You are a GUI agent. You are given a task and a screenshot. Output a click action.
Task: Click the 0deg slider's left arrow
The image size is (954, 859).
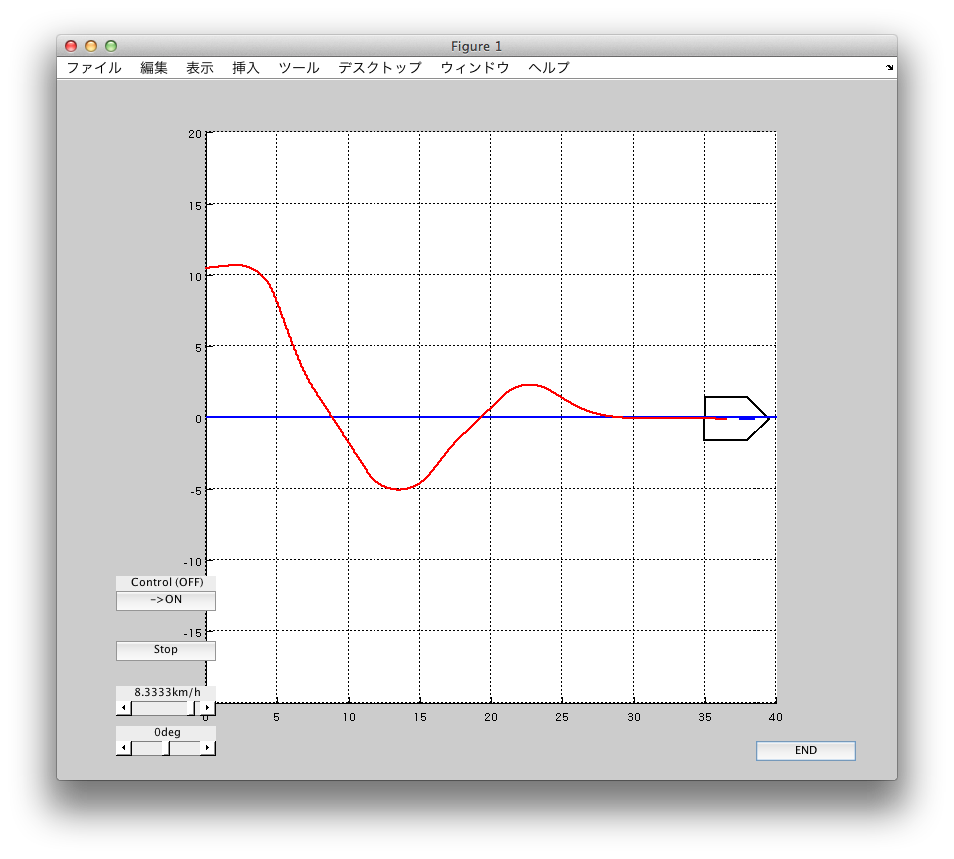pyautogui.click(x=123, y=748)
